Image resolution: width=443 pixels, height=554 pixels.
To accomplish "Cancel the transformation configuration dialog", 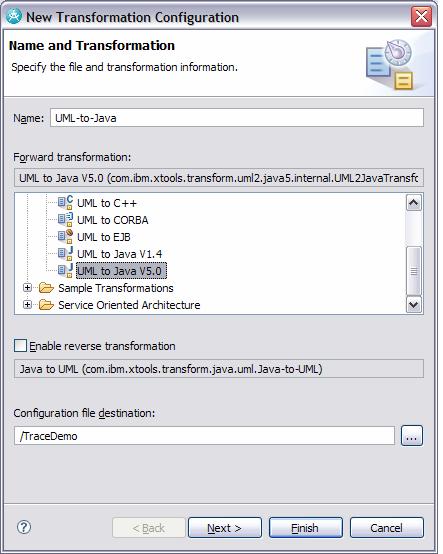I will tap(386, 528).
